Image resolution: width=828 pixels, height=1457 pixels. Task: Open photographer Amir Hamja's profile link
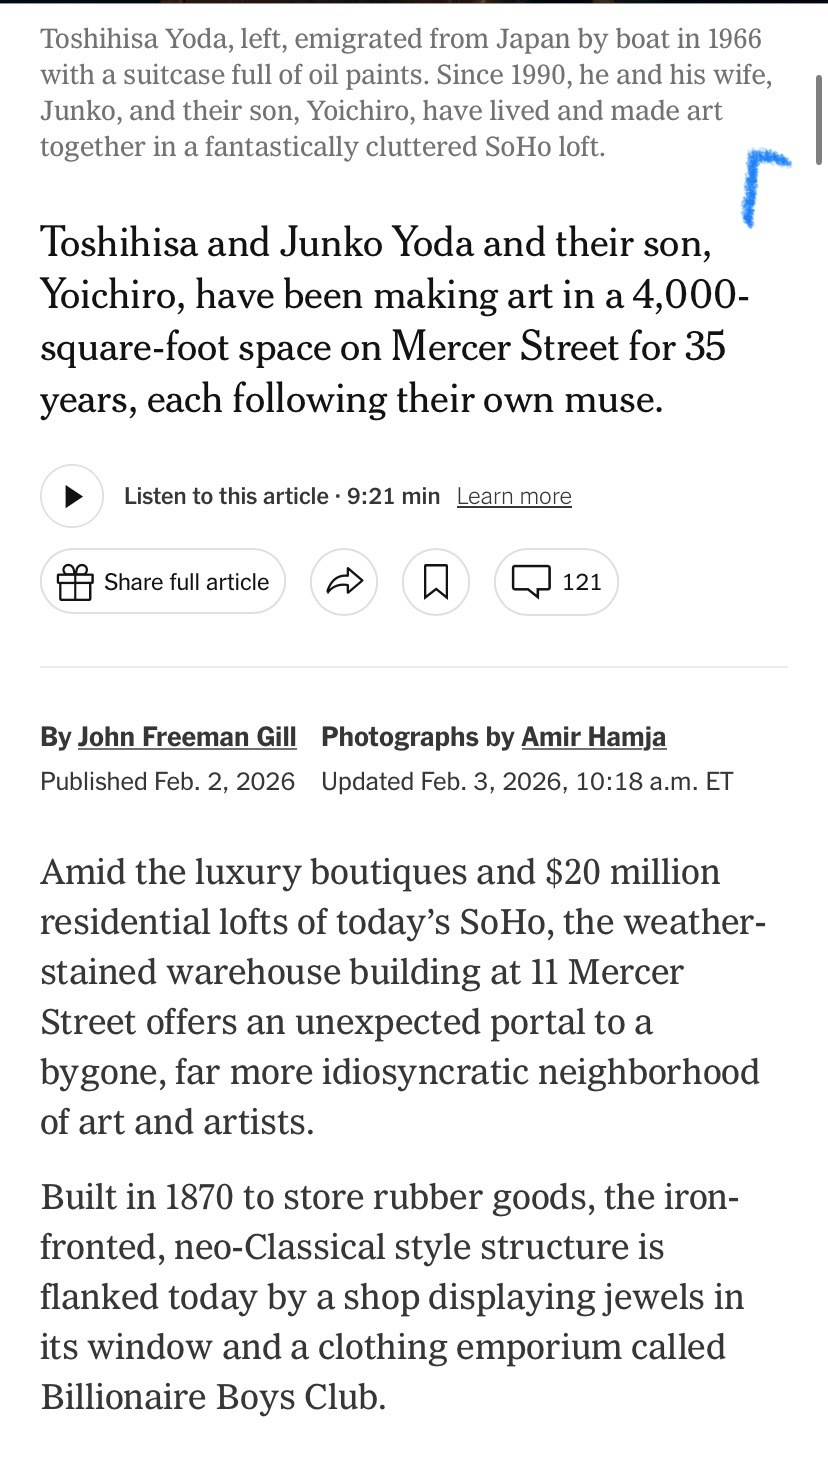tap(593, 737)
